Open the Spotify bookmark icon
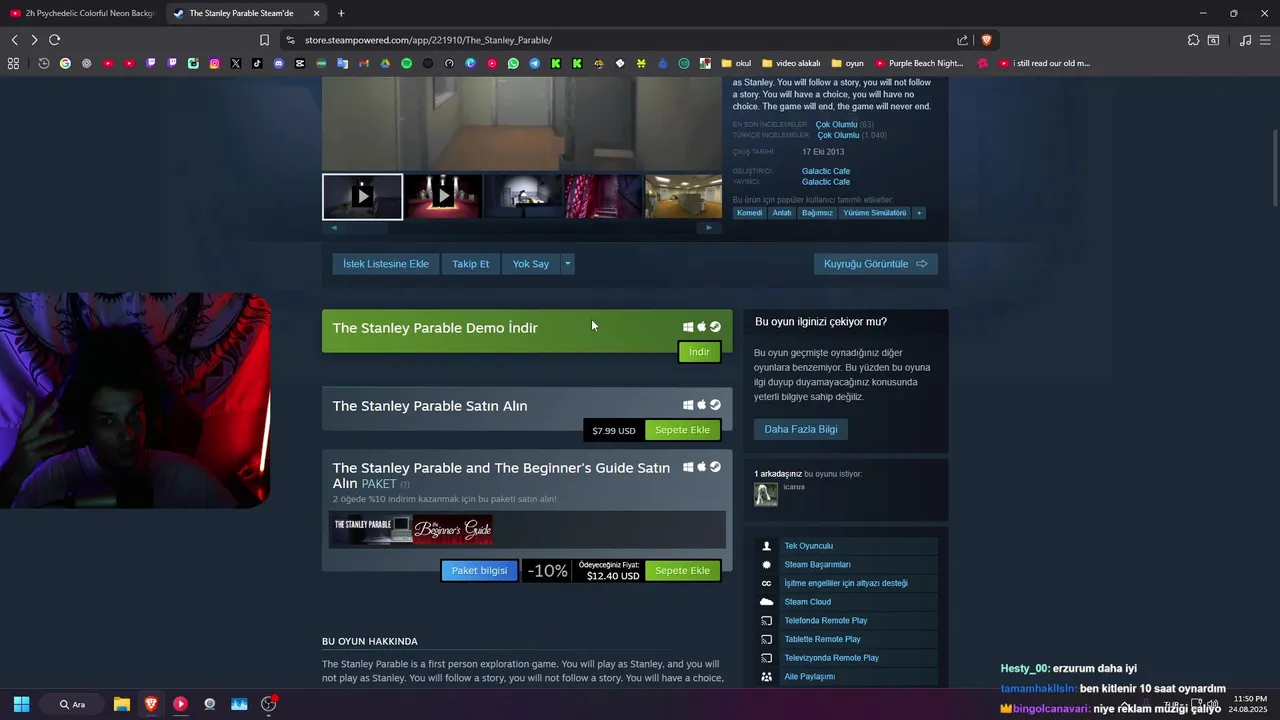The image size is (1280, 720). coord(406,63)
